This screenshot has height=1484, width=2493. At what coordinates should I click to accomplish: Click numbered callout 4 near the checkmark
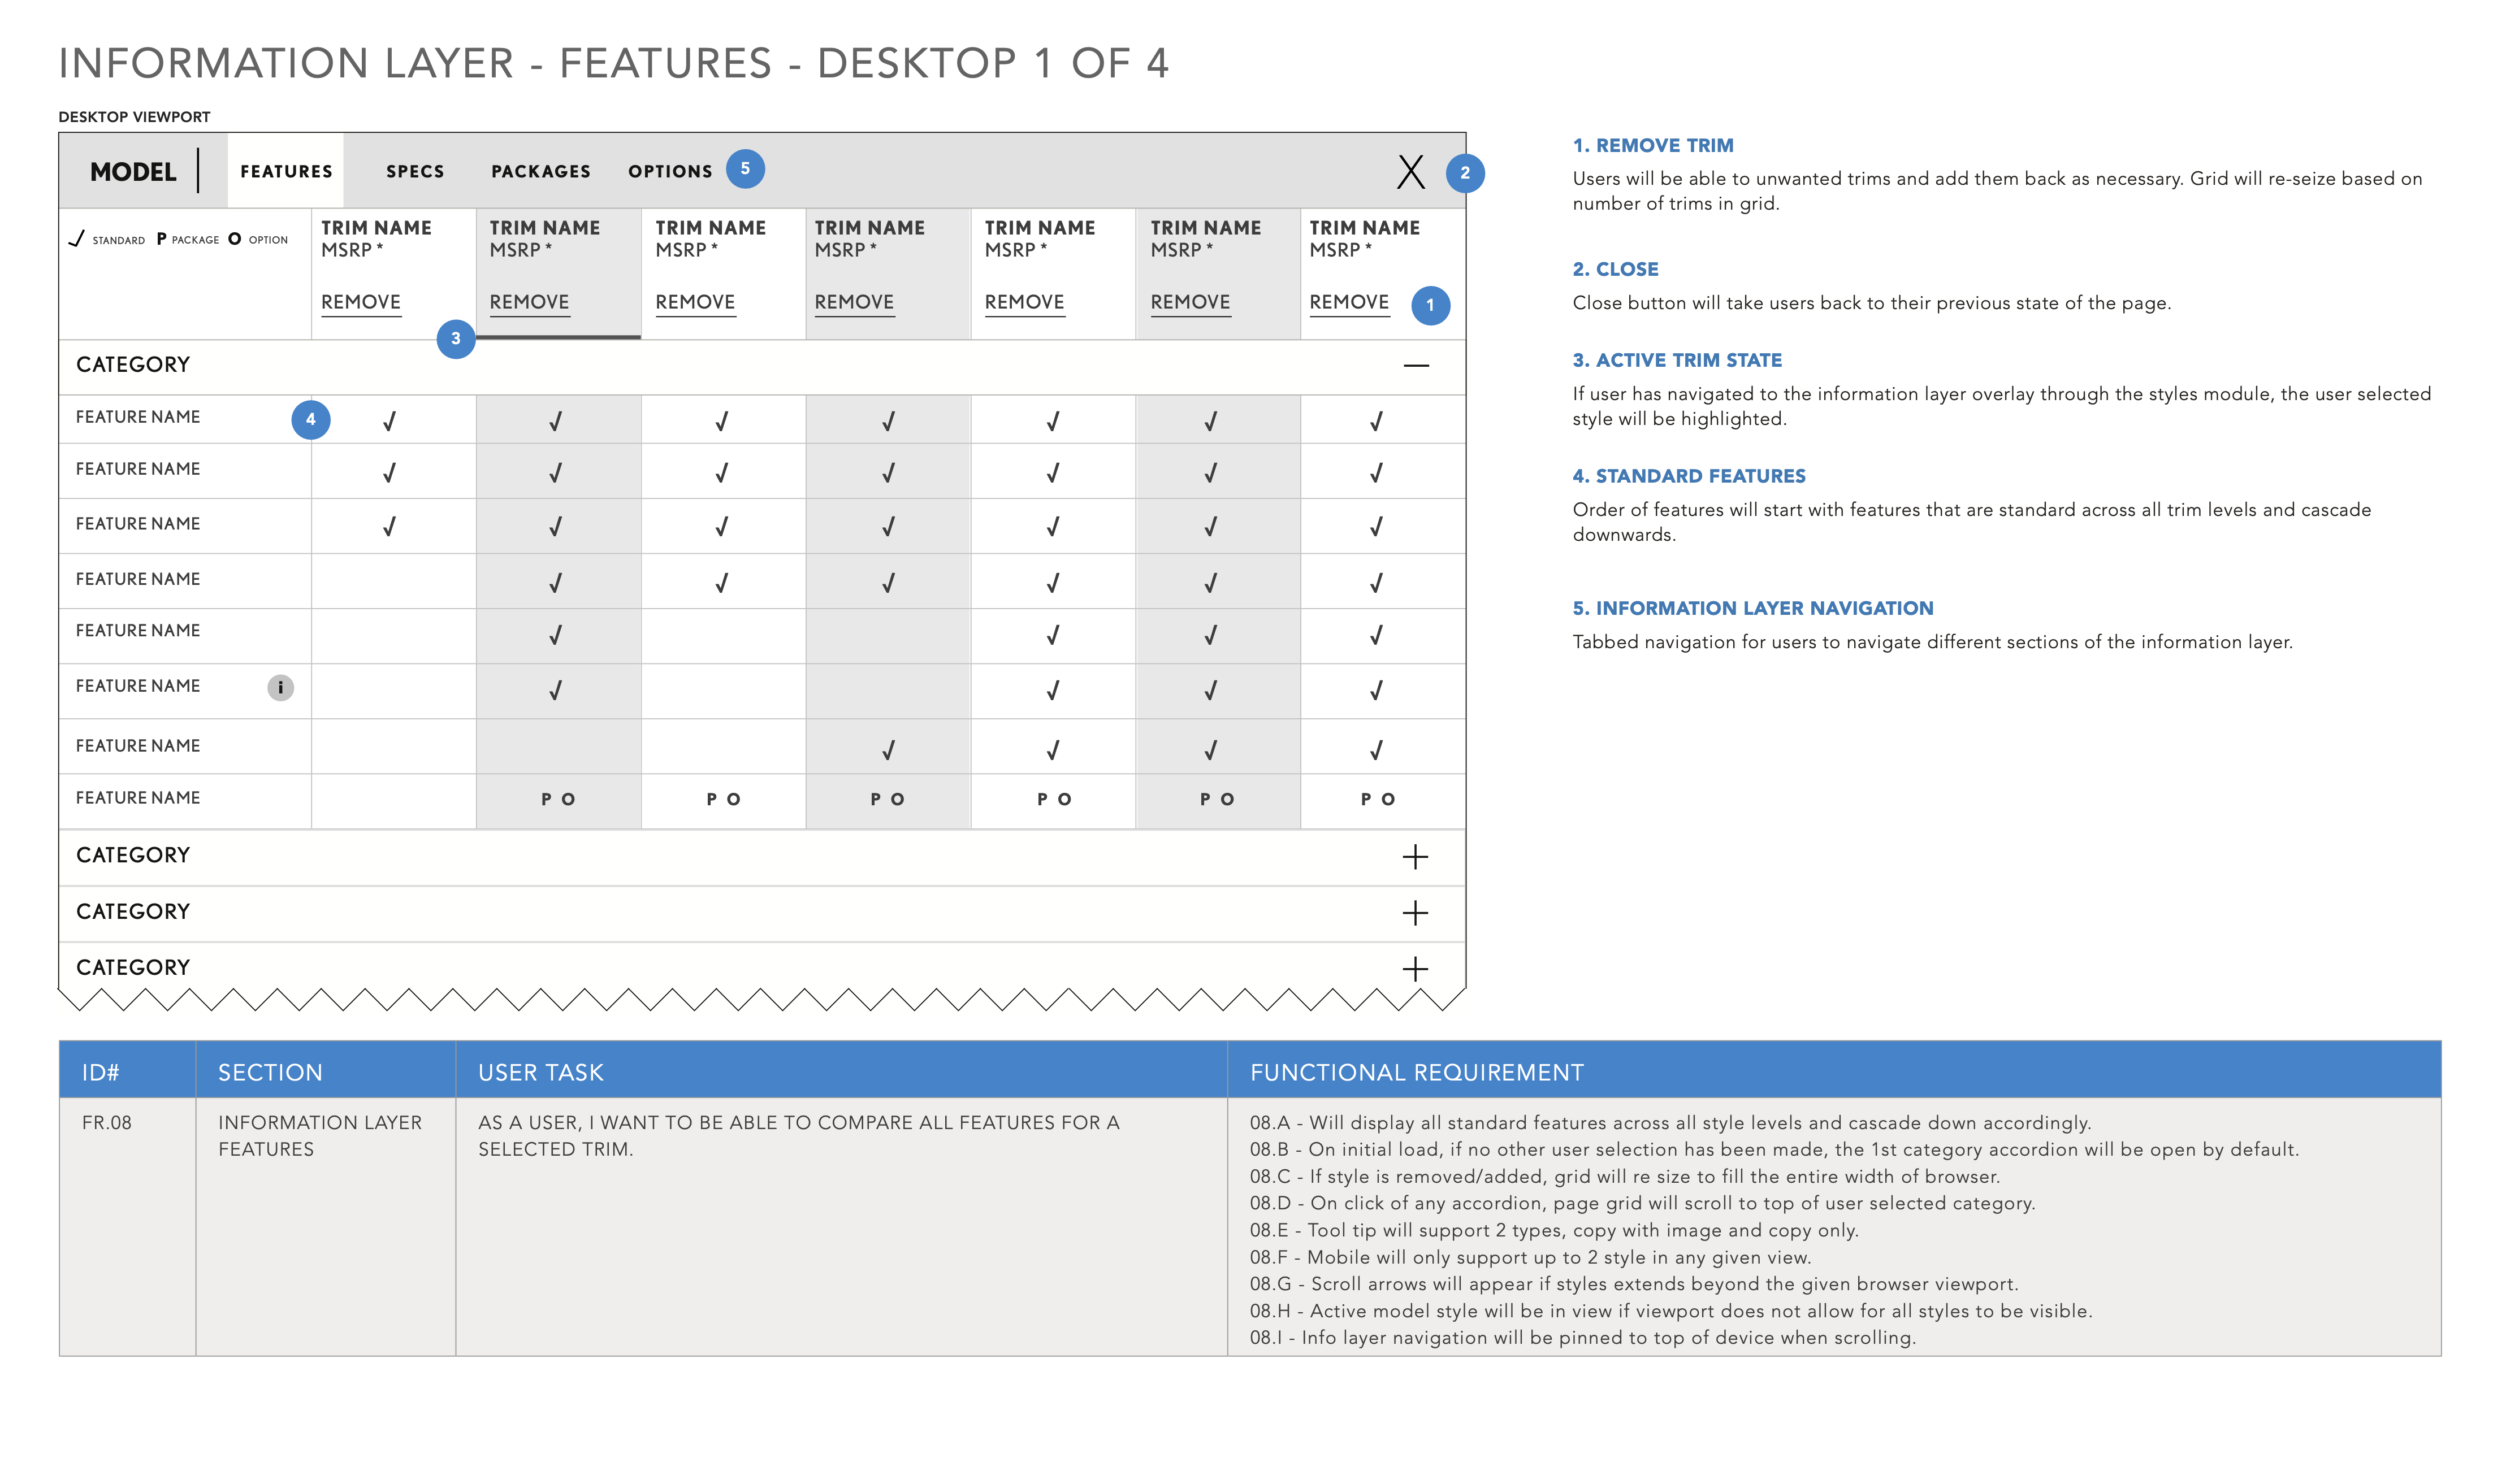pyautogui.click(x=311, y=420)
